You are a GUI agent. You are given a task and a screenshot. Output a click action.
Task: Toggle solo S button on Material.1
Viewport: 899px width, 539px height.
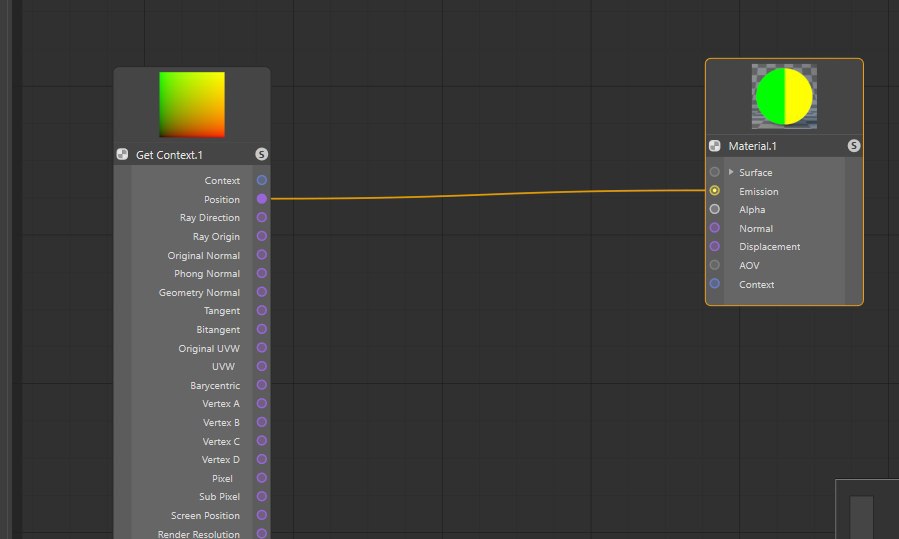[x=854, y=146]
